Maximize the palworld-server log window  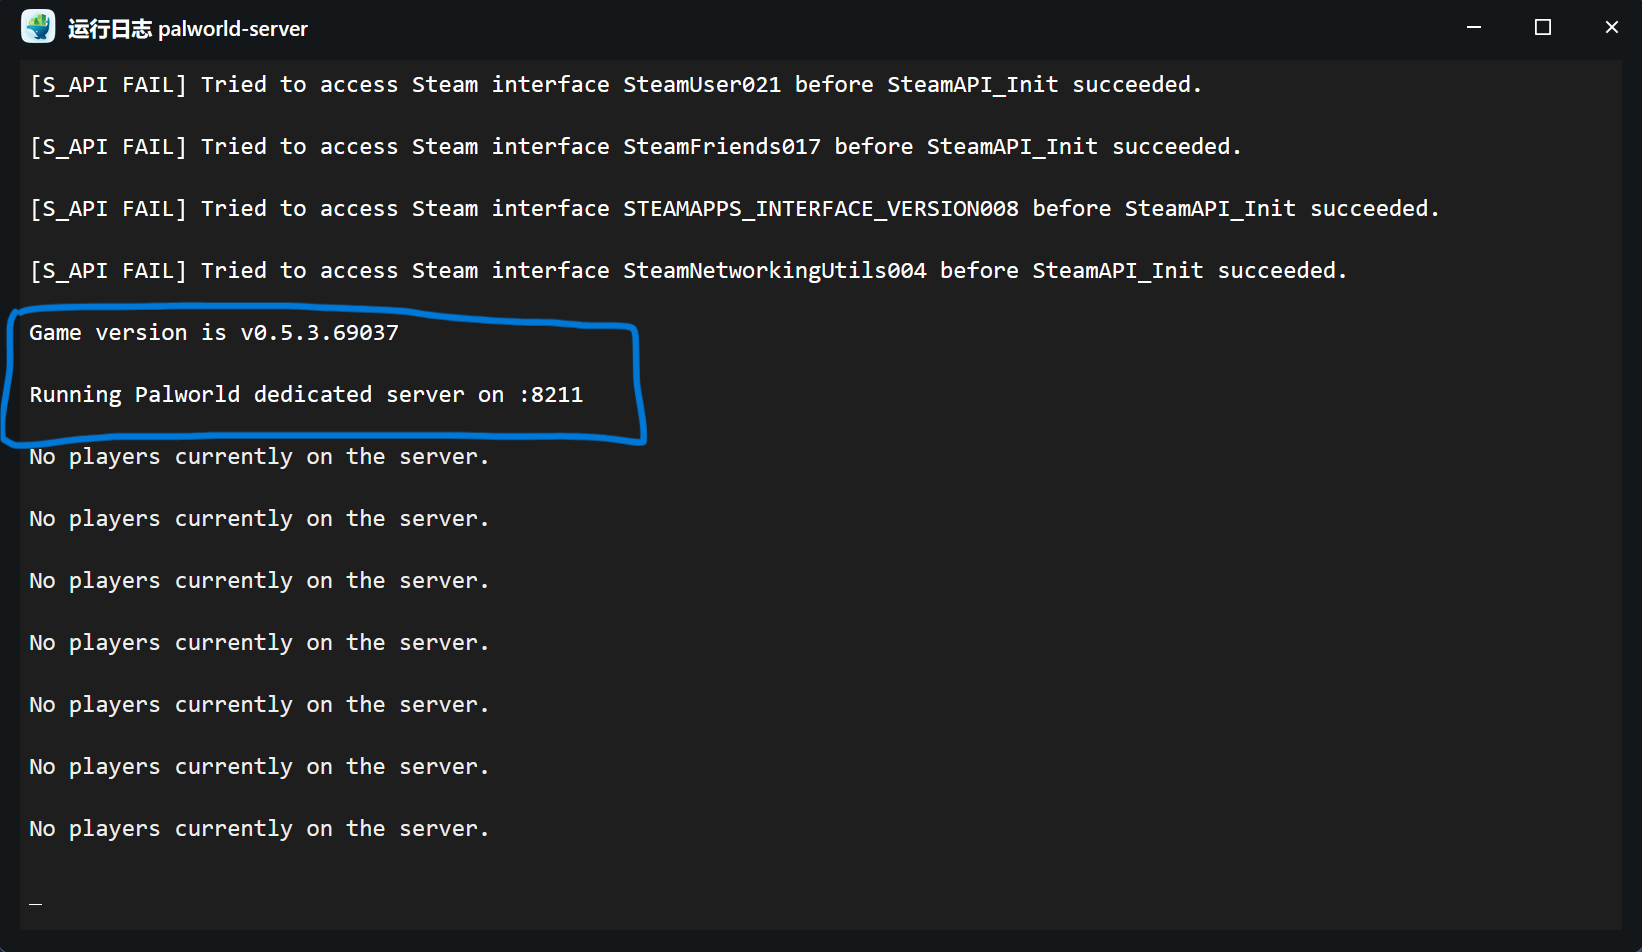click(x=1542, y=27)
